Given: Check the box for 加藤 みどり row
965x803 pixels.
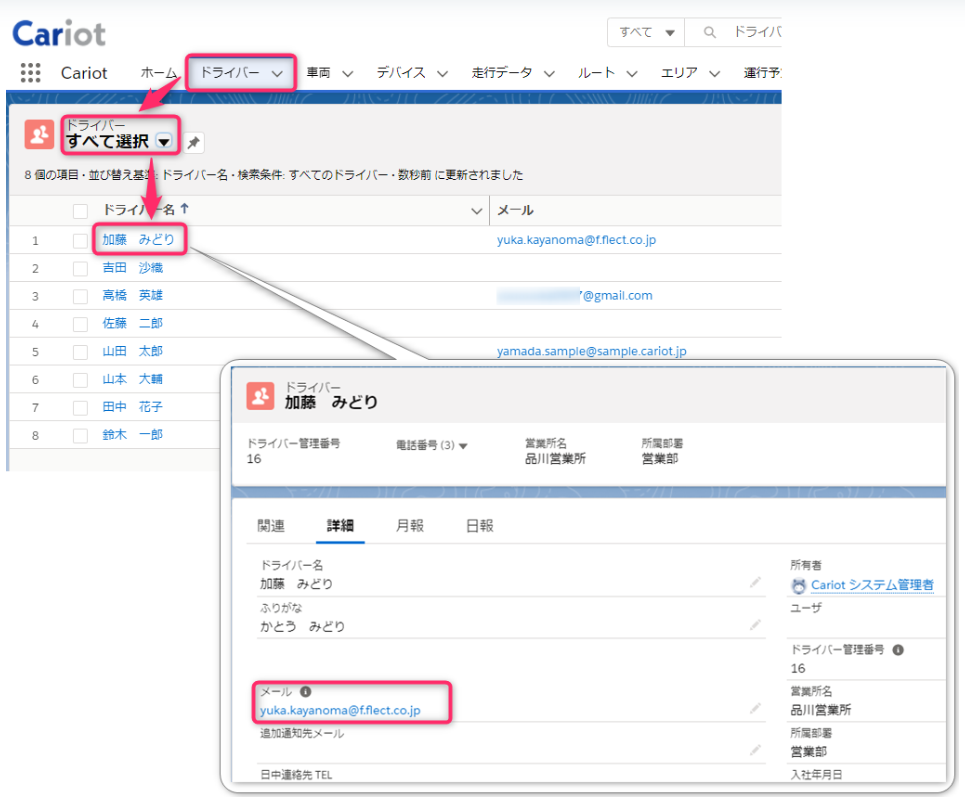Looking at the screenshot, I should tap(80, 241).
